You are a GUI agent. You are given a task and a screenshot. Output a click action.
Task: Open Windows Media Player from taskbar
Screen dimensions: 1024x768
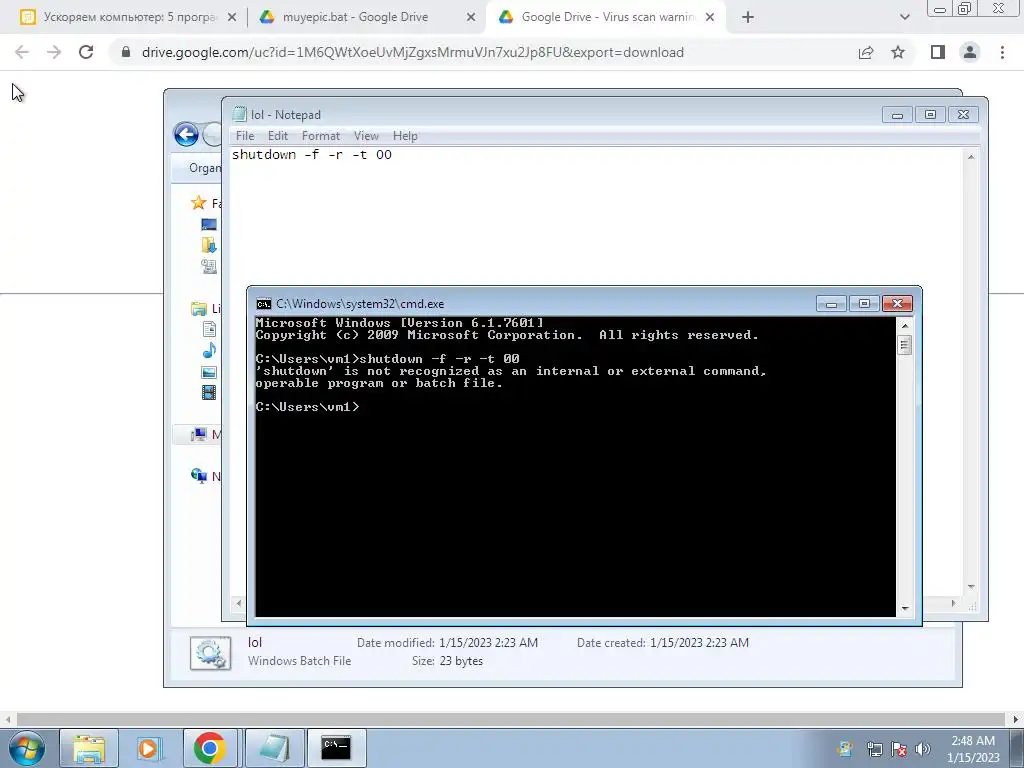pyautogui.click(x=150, y=748)
